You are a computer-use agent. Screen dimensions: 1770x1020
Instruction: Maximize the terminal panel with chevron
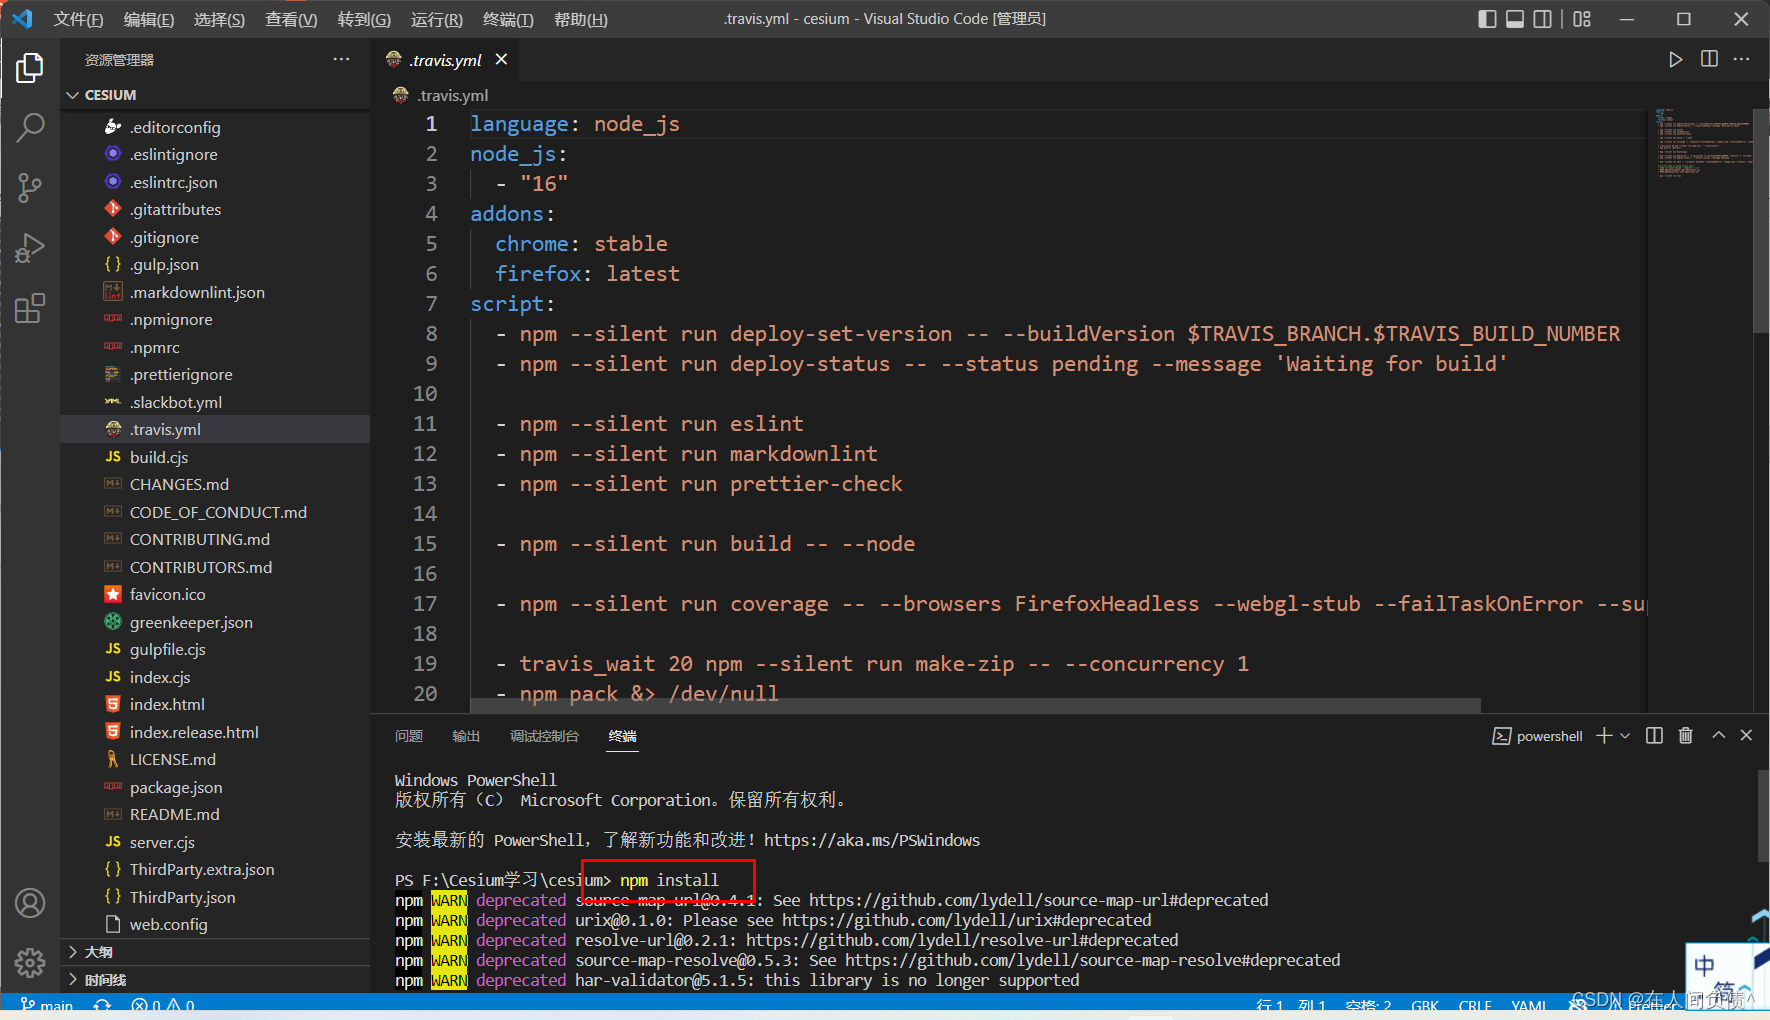pos(1718,736)
